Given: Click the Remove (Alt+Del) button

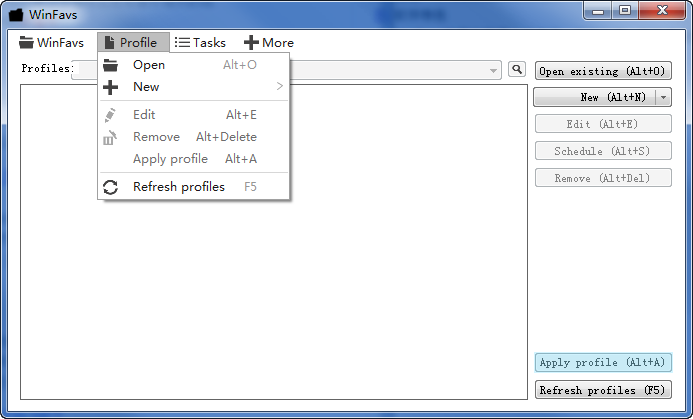Looking at the screenshot, I should point(603,178).
